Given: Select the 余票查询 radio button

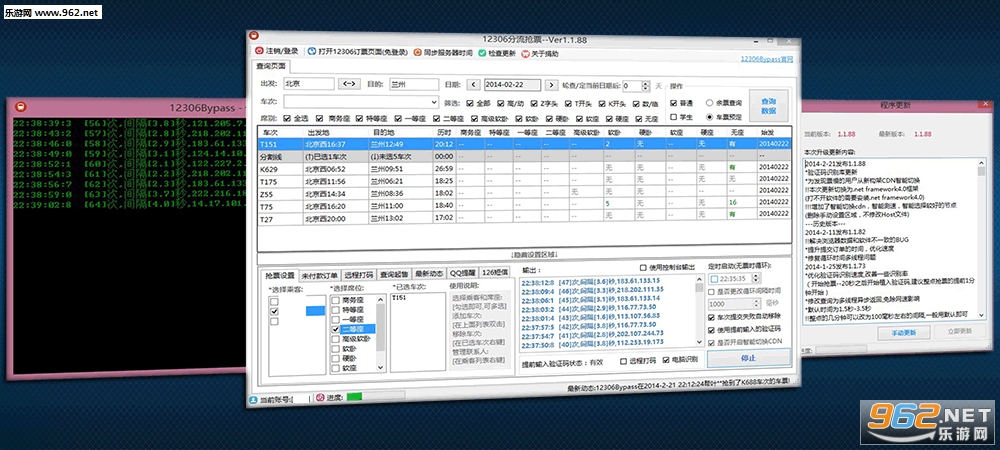Looking at the screenshot, I should click(x=709, y=103).
